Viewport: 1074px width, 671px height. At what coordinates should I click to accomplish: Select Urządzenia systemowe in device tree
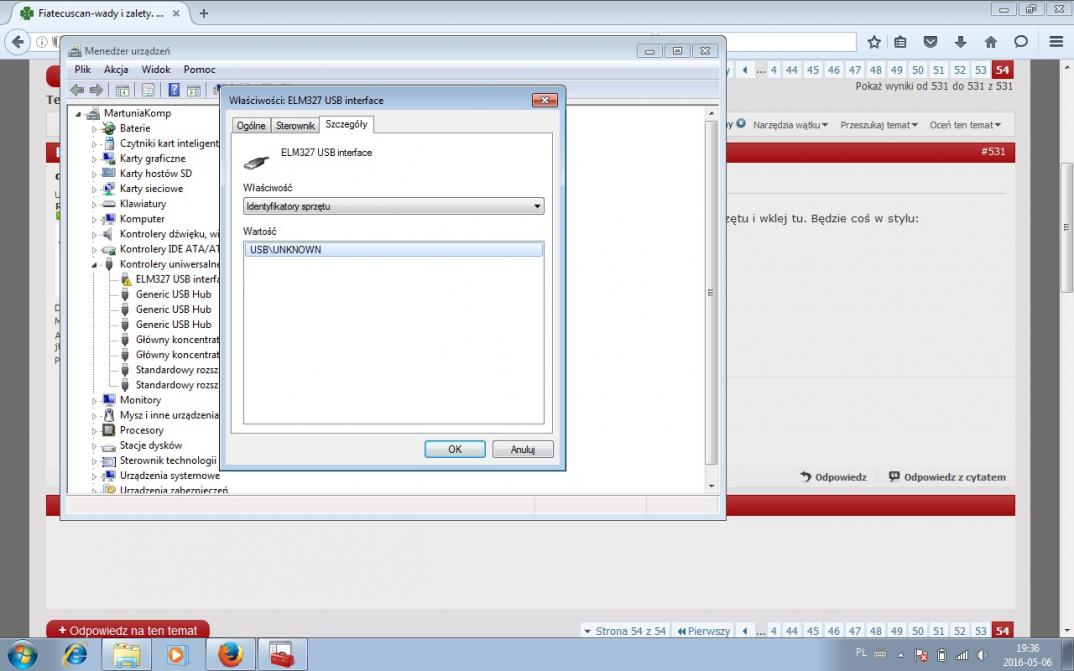coord(170,476)
